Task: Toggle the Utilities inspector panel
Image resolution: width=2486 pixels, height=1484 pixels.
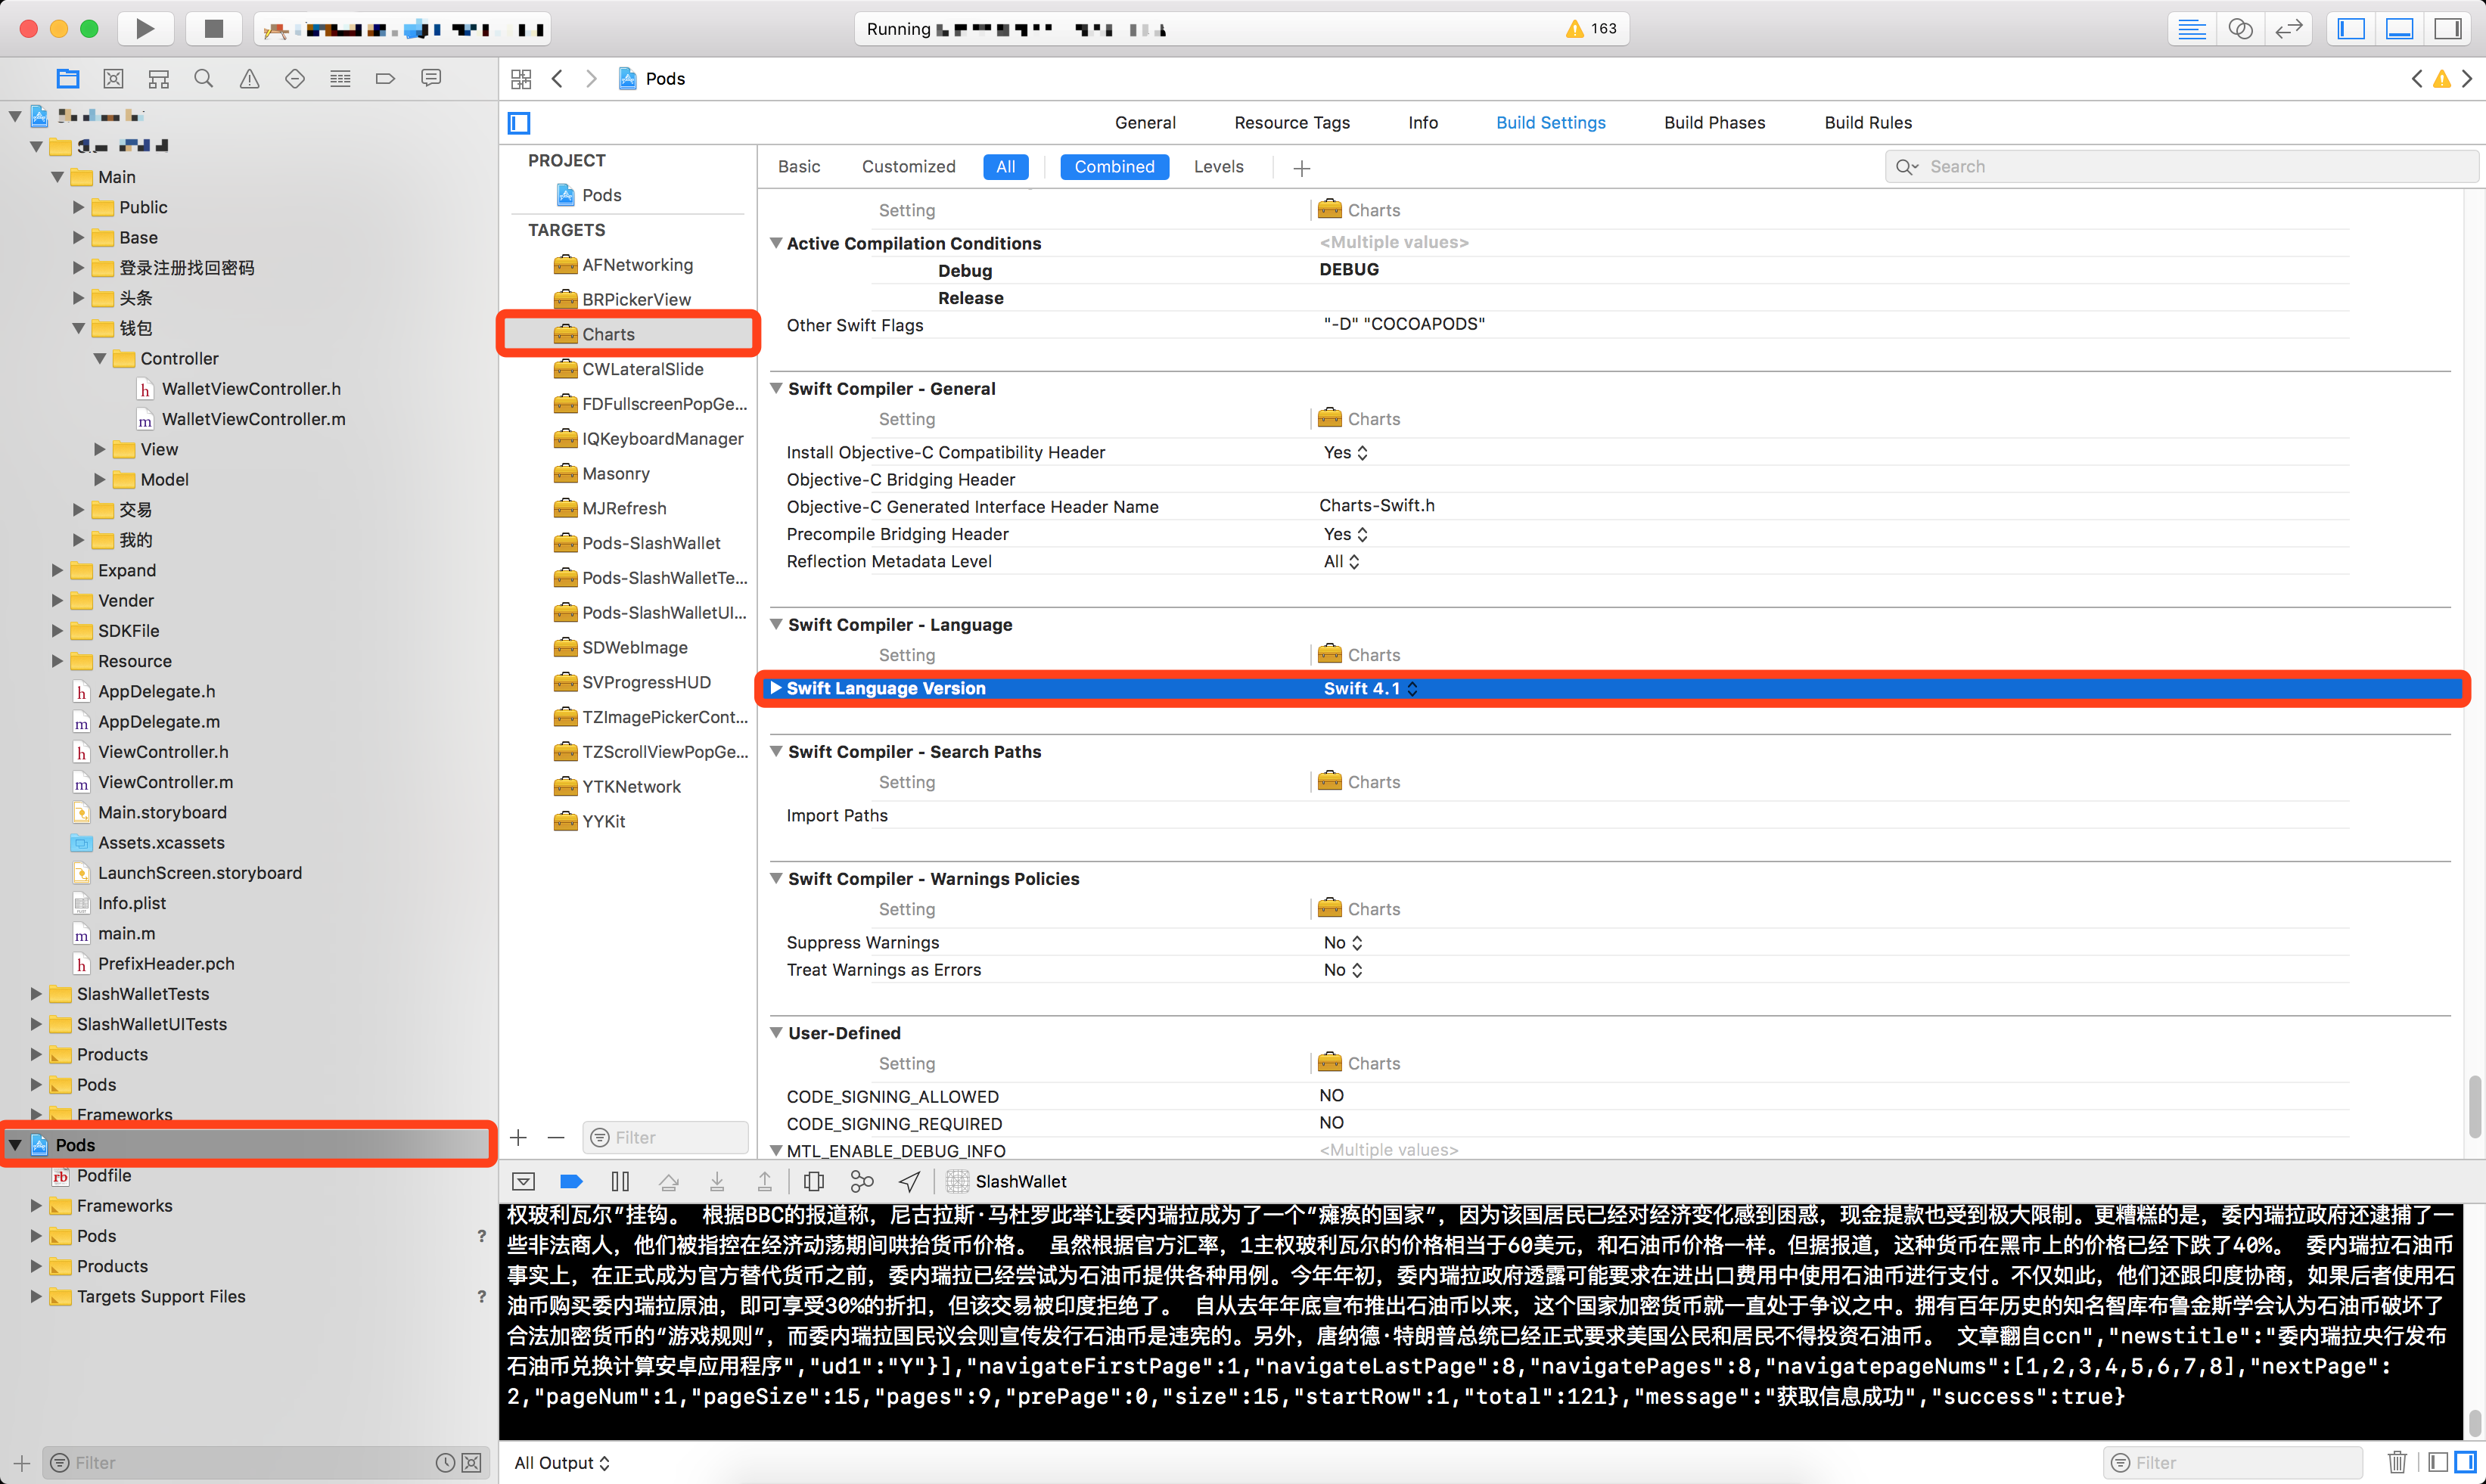Action: [2448, 28]
